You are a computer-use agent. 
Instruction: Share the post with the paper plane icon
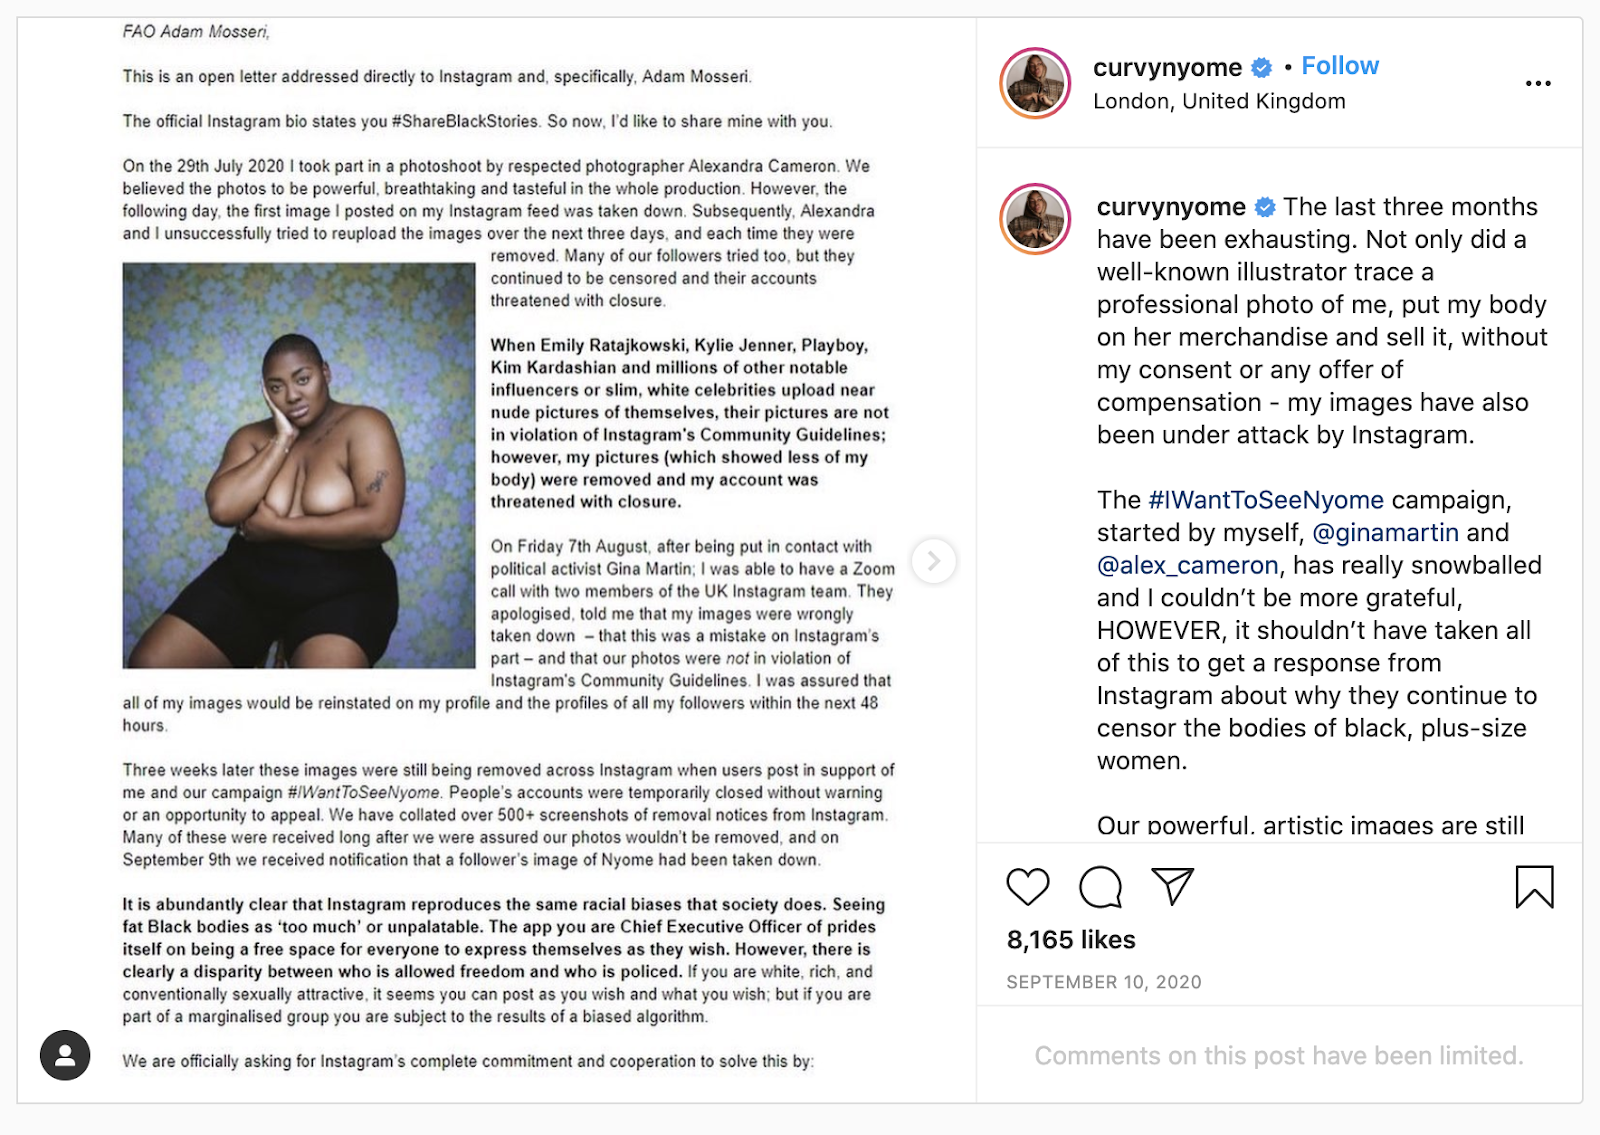pos(1172,886)
